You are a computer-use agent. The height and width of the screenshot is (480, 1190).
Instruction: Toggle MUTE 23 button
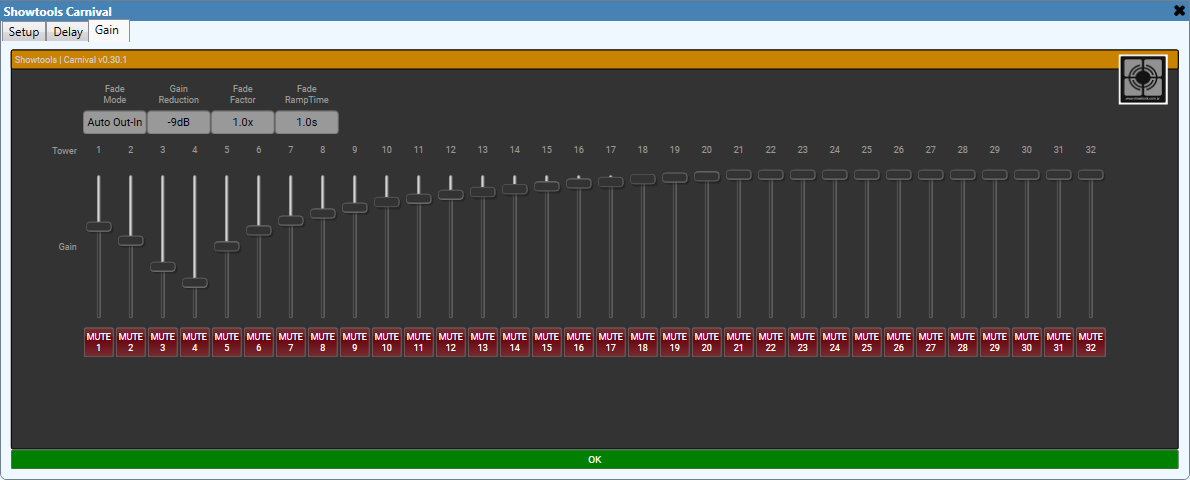(803, 342)
